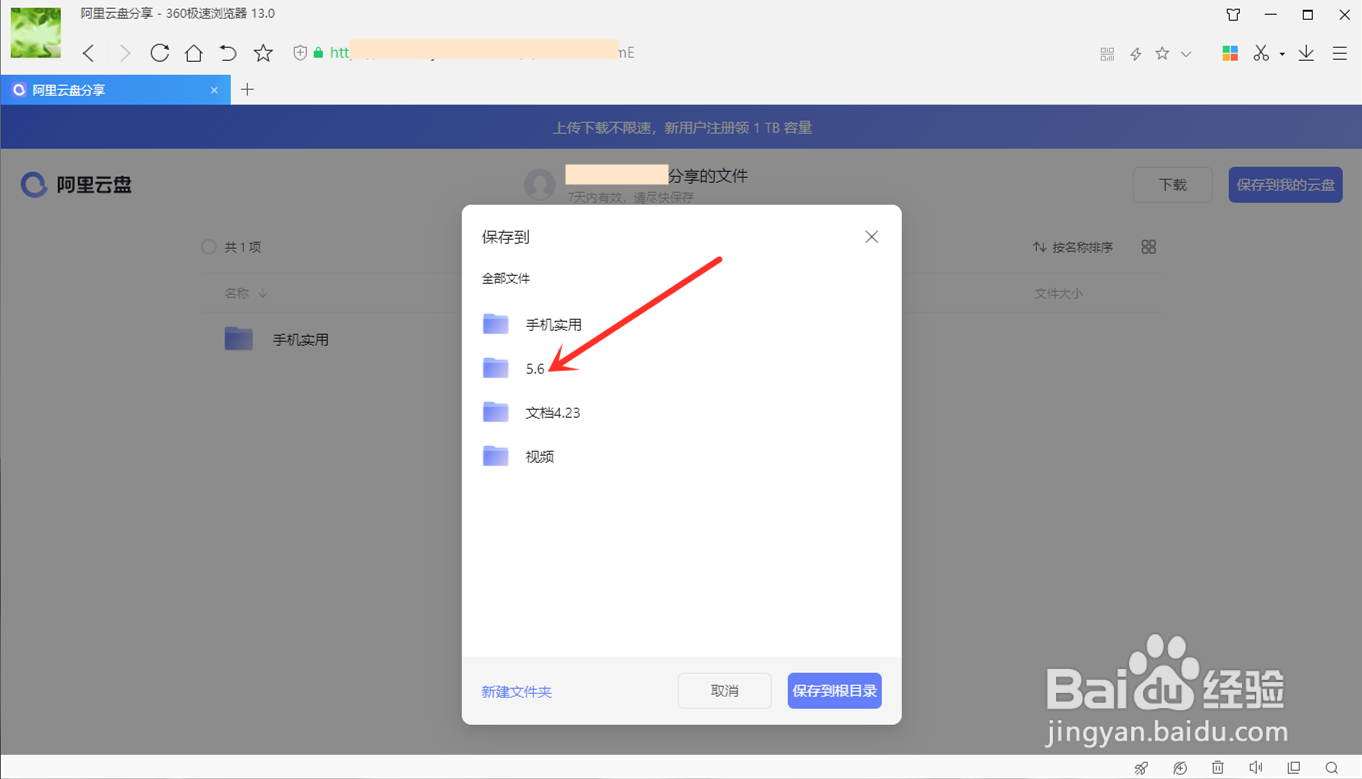
Task: Click the trash icon in status bar
Action: pos(1217,768)
